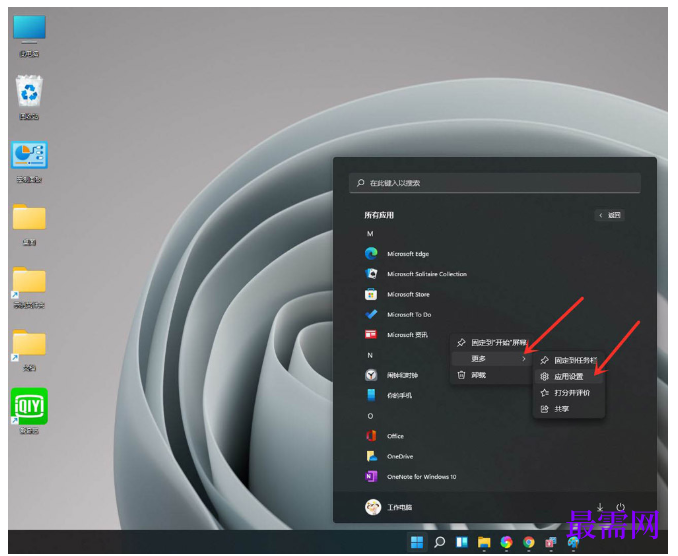Launch OneNote for Windows 10
This screenshot has height=556, width=678.
[x=411, y=476]
